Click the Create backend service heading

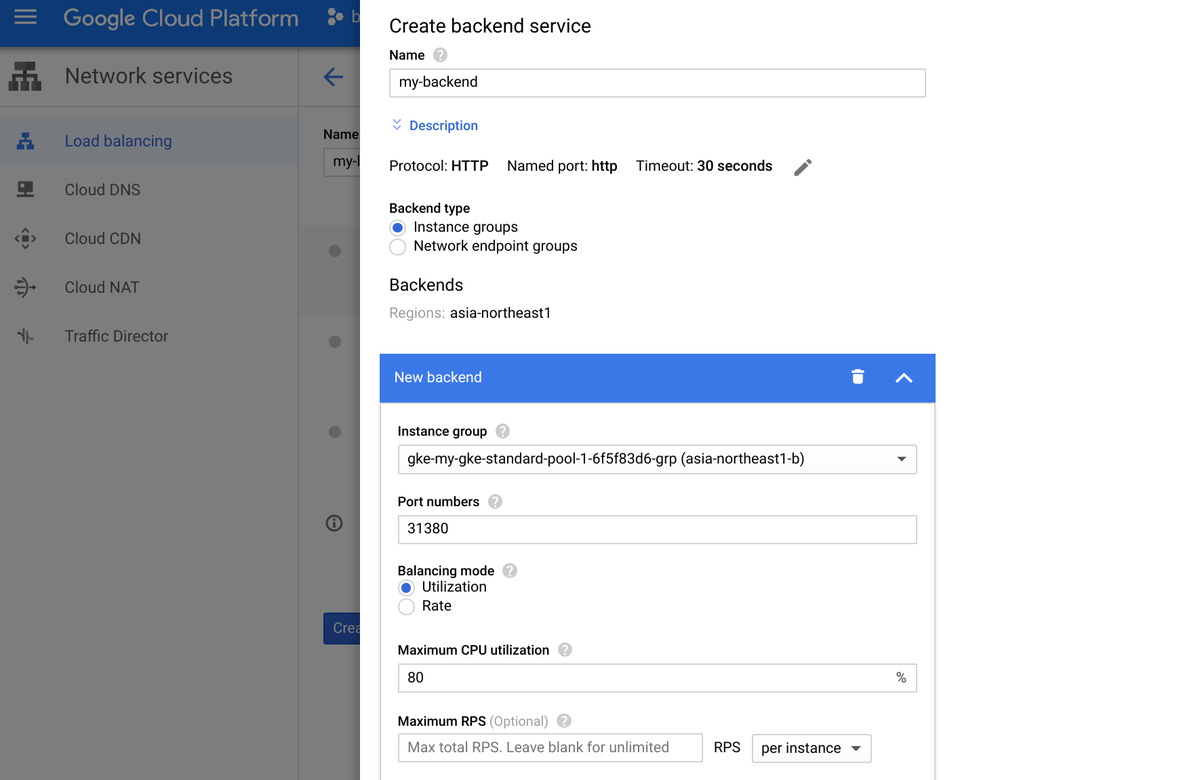click(490, 26)
